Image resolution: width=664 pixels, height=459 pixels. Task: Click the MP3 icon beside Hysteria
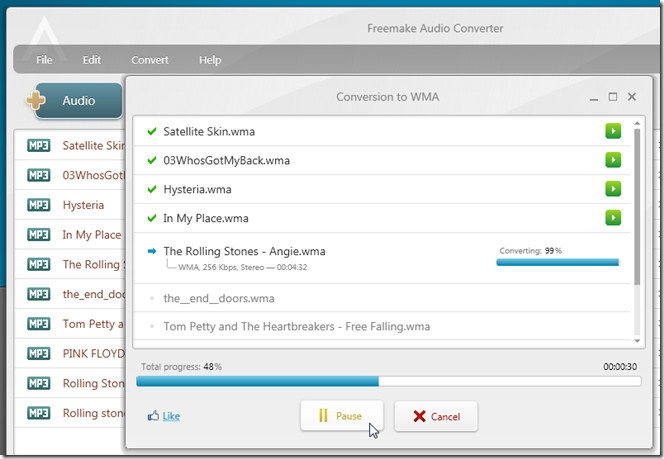coord(39,205)
